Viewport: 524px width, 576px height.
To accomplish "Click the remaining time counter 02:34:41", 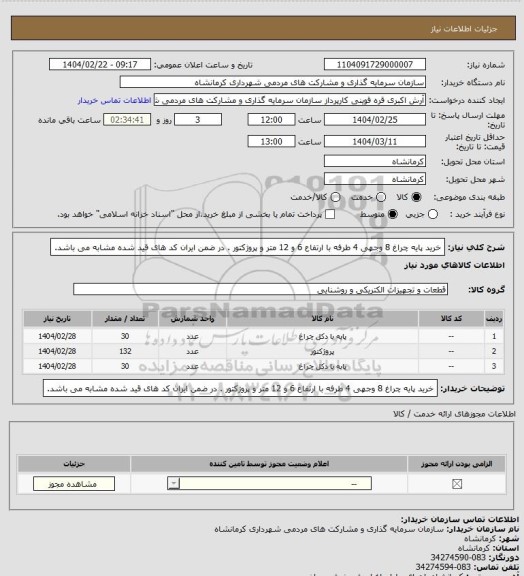I will pyautogui.click(x=127, y=120).
